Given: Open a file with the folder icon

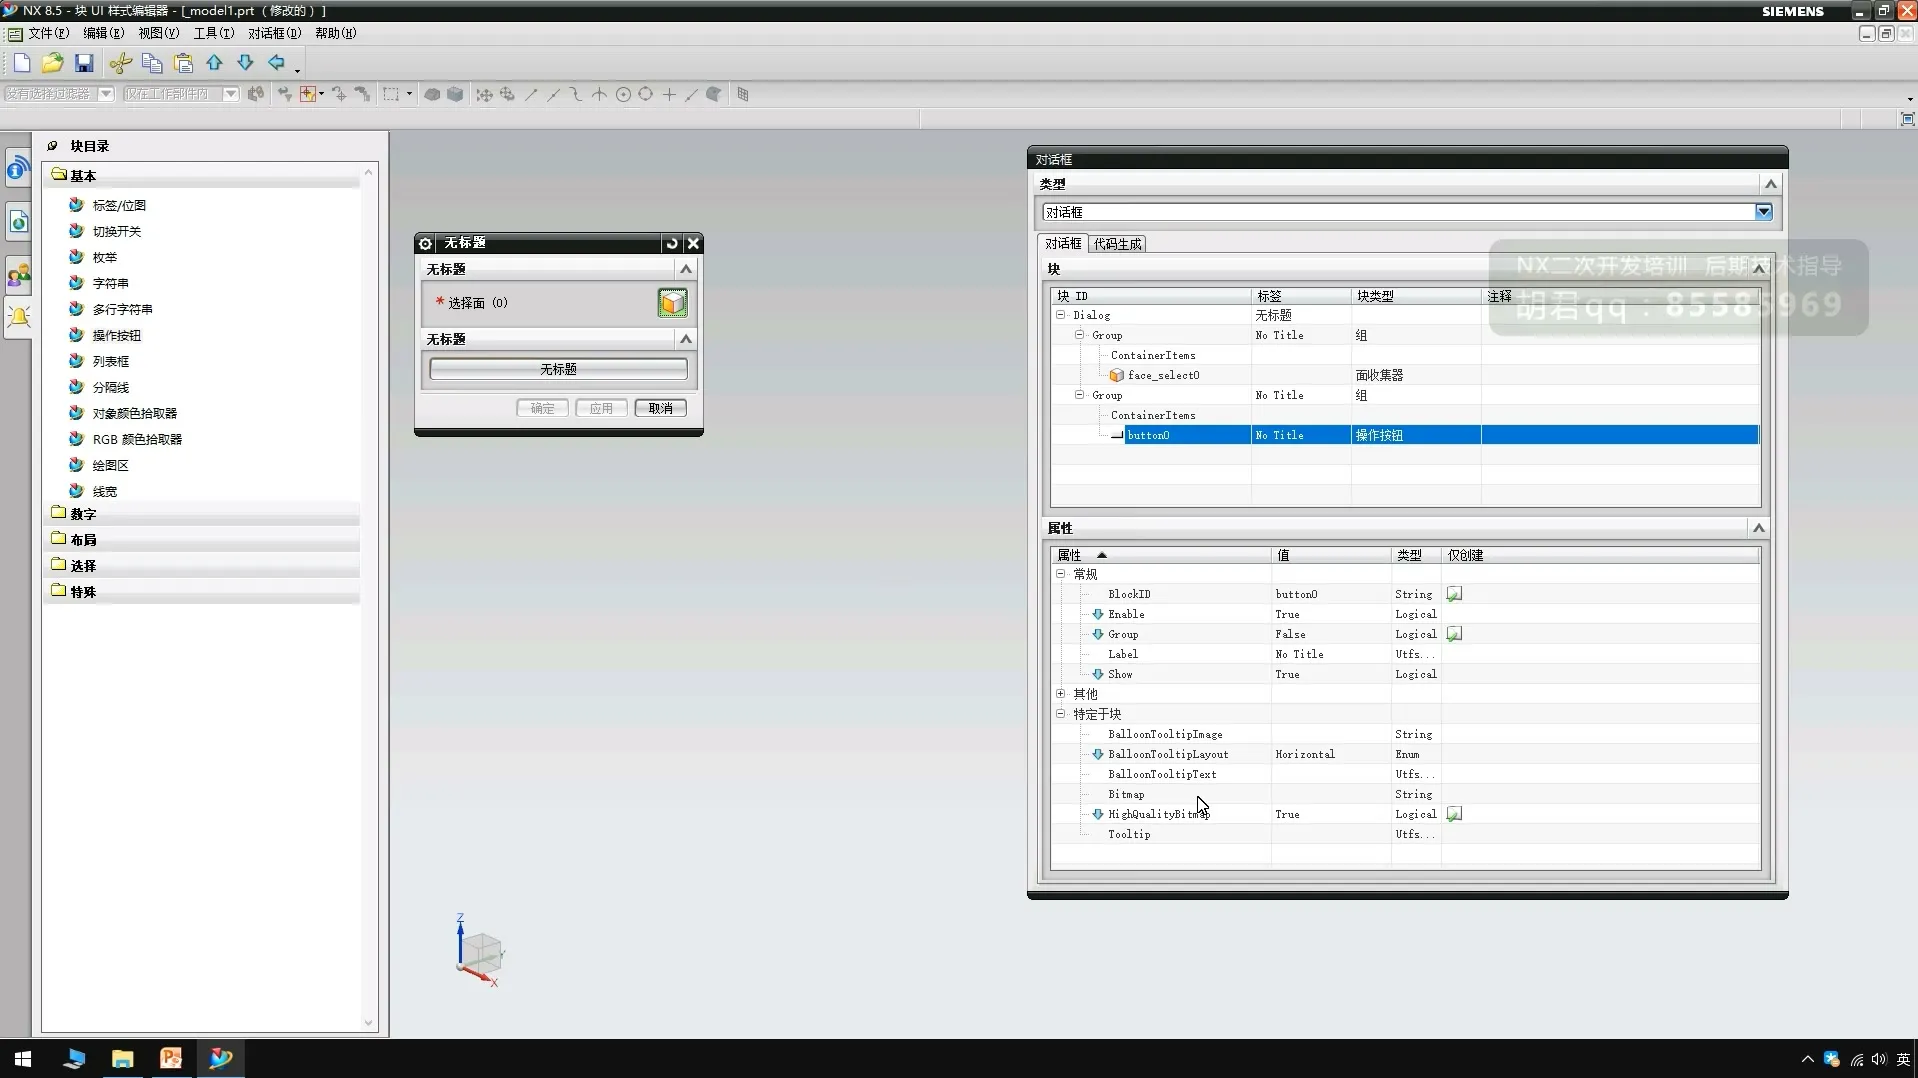Looking at the screenshot, I should (x=52, y=63).
